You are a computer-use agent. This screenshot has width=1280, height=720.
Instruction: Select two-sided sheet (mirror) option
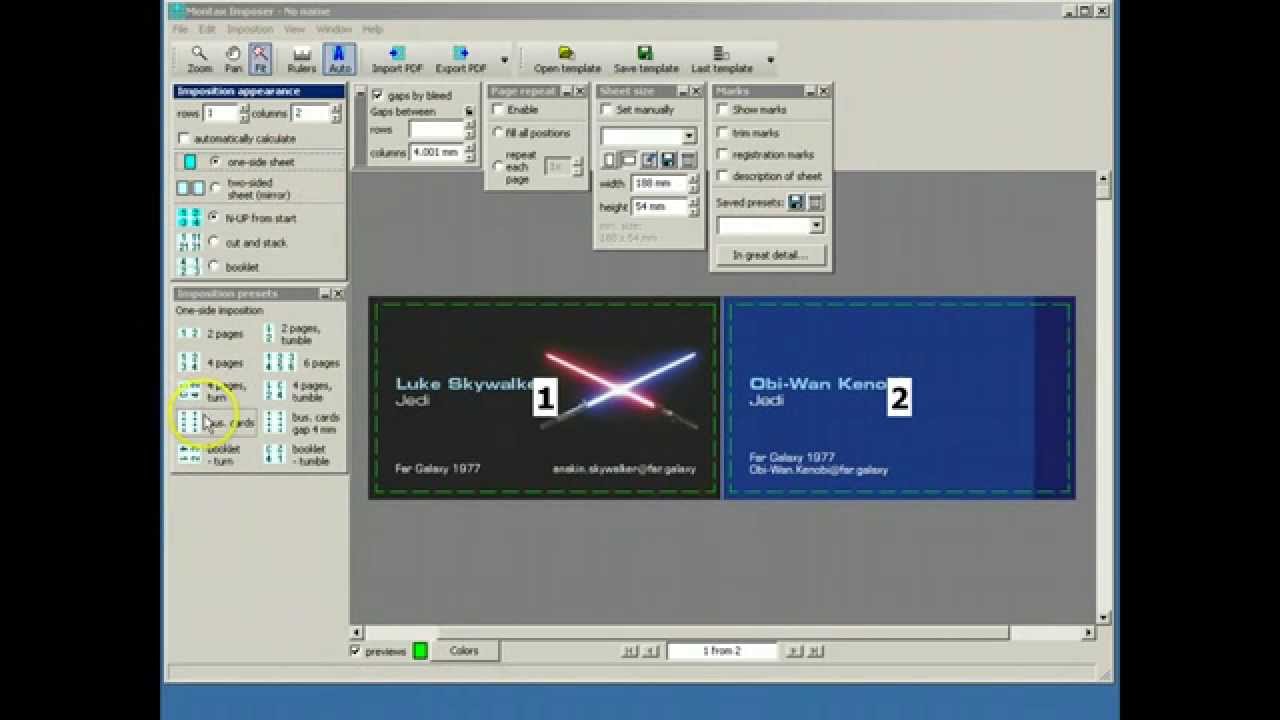(x=214, y=188)
